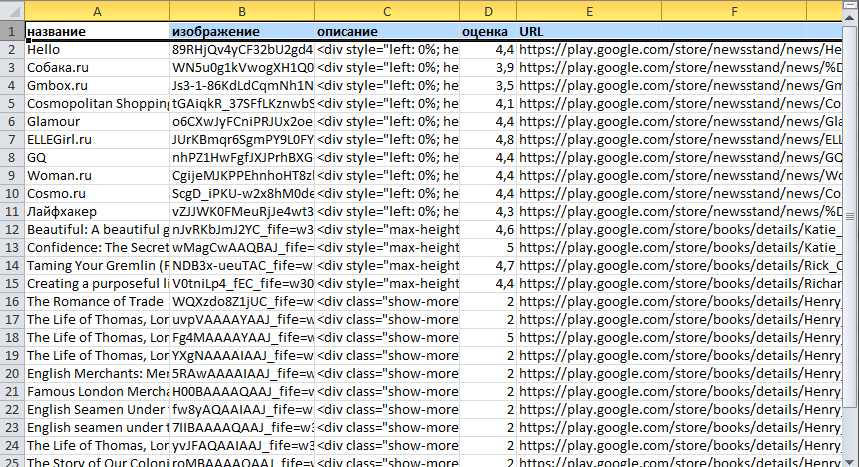Click the scrollbar up arrow
This screenshot has height=467, width=859.
pyautogui.click(x=850, y=18)
